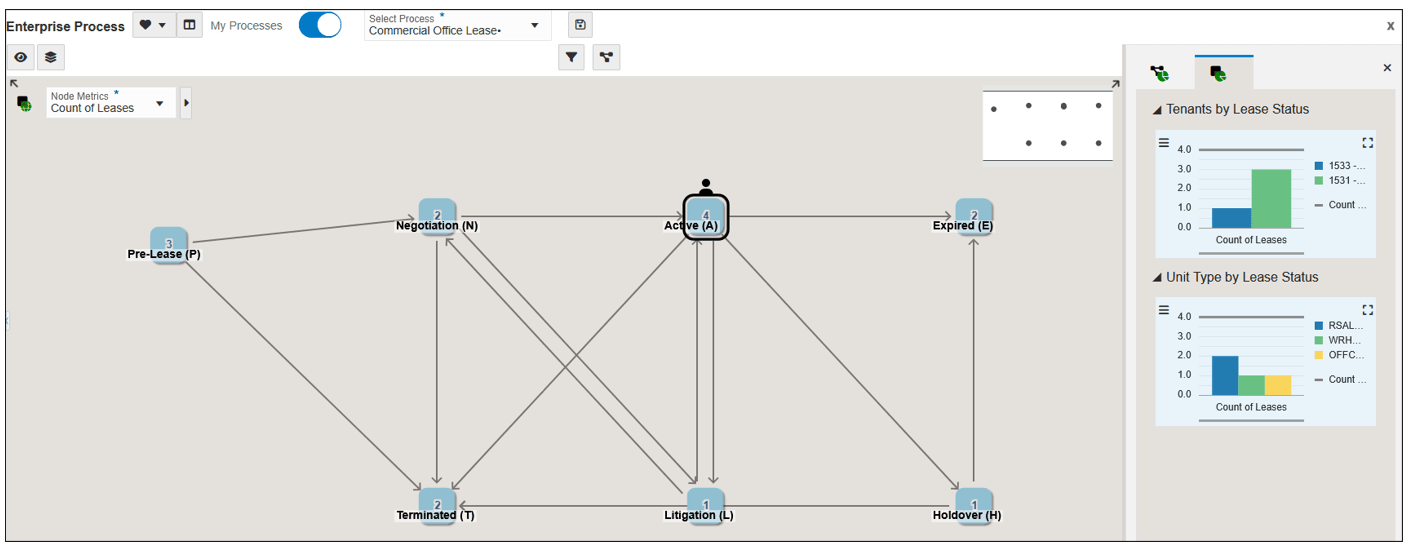Click Count legend entry in Tenants chart
Image resolution: width=1405 pixels, height=547 pixels.
pos(1340,205)
